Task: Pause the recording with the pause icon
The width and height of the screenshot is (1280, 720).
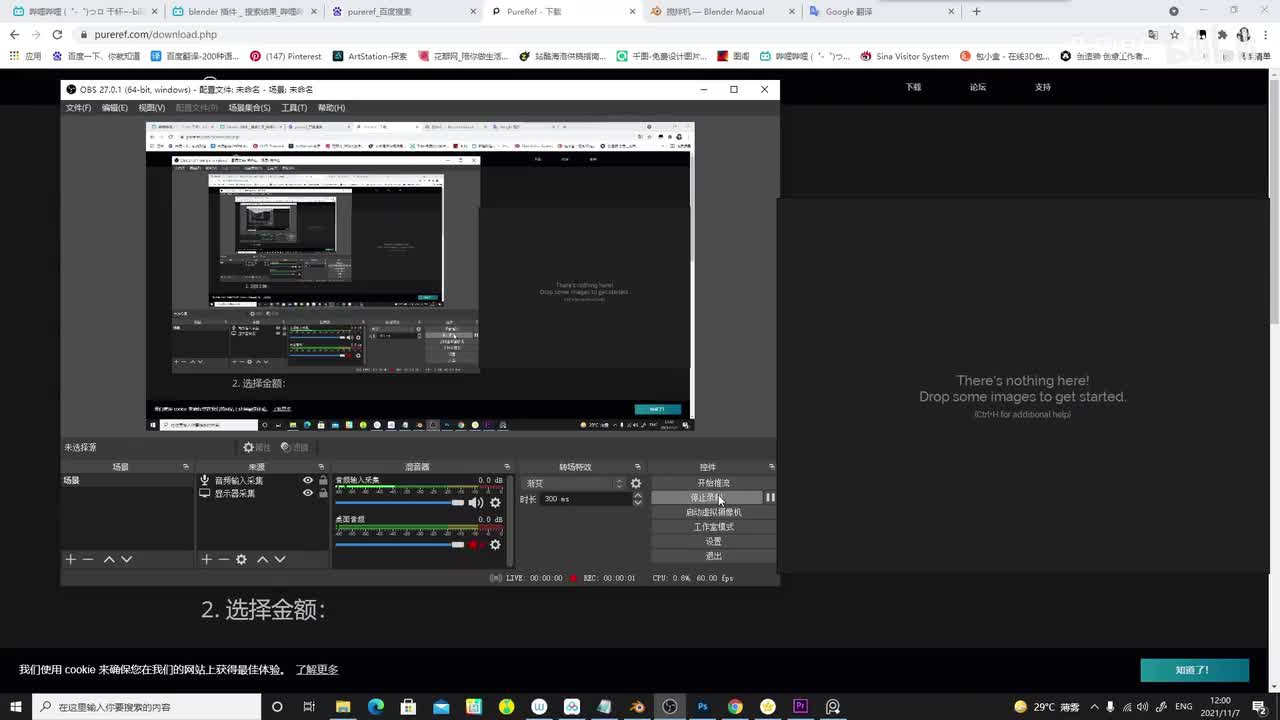Action: click(x=770, y=498)
